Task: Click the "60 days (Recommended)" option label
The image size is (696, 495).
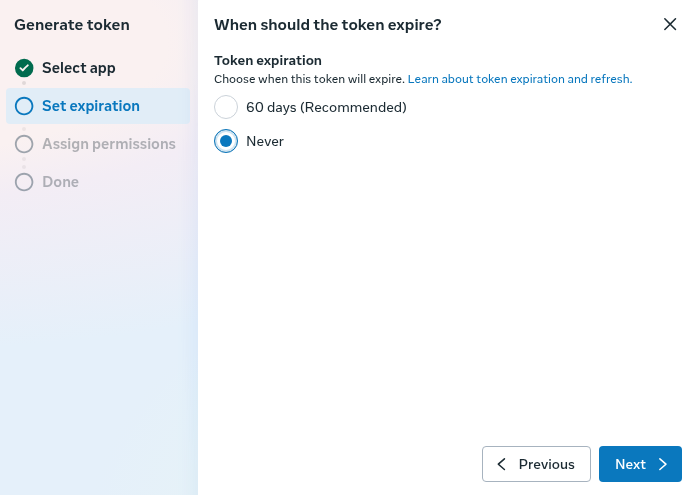Action: tap(326, 107)
